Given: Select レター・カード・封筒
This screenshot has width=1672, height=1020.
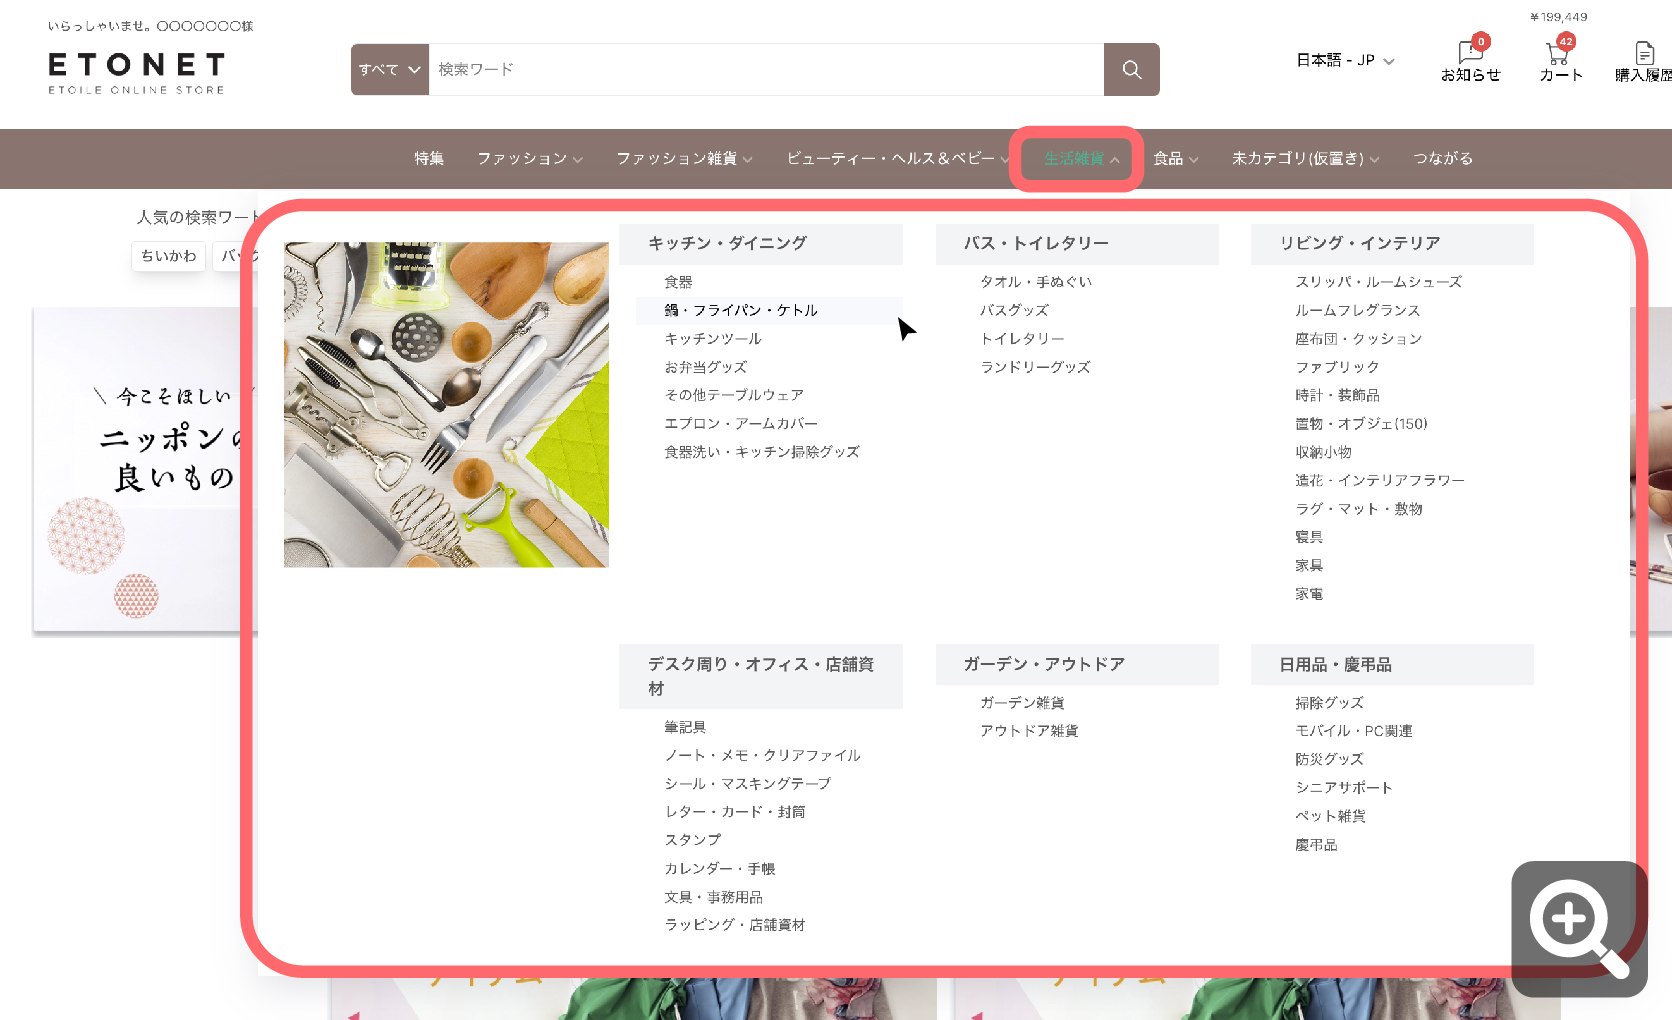Looking at the screenshot, I should pyautogui.click(x=735, y=812).
